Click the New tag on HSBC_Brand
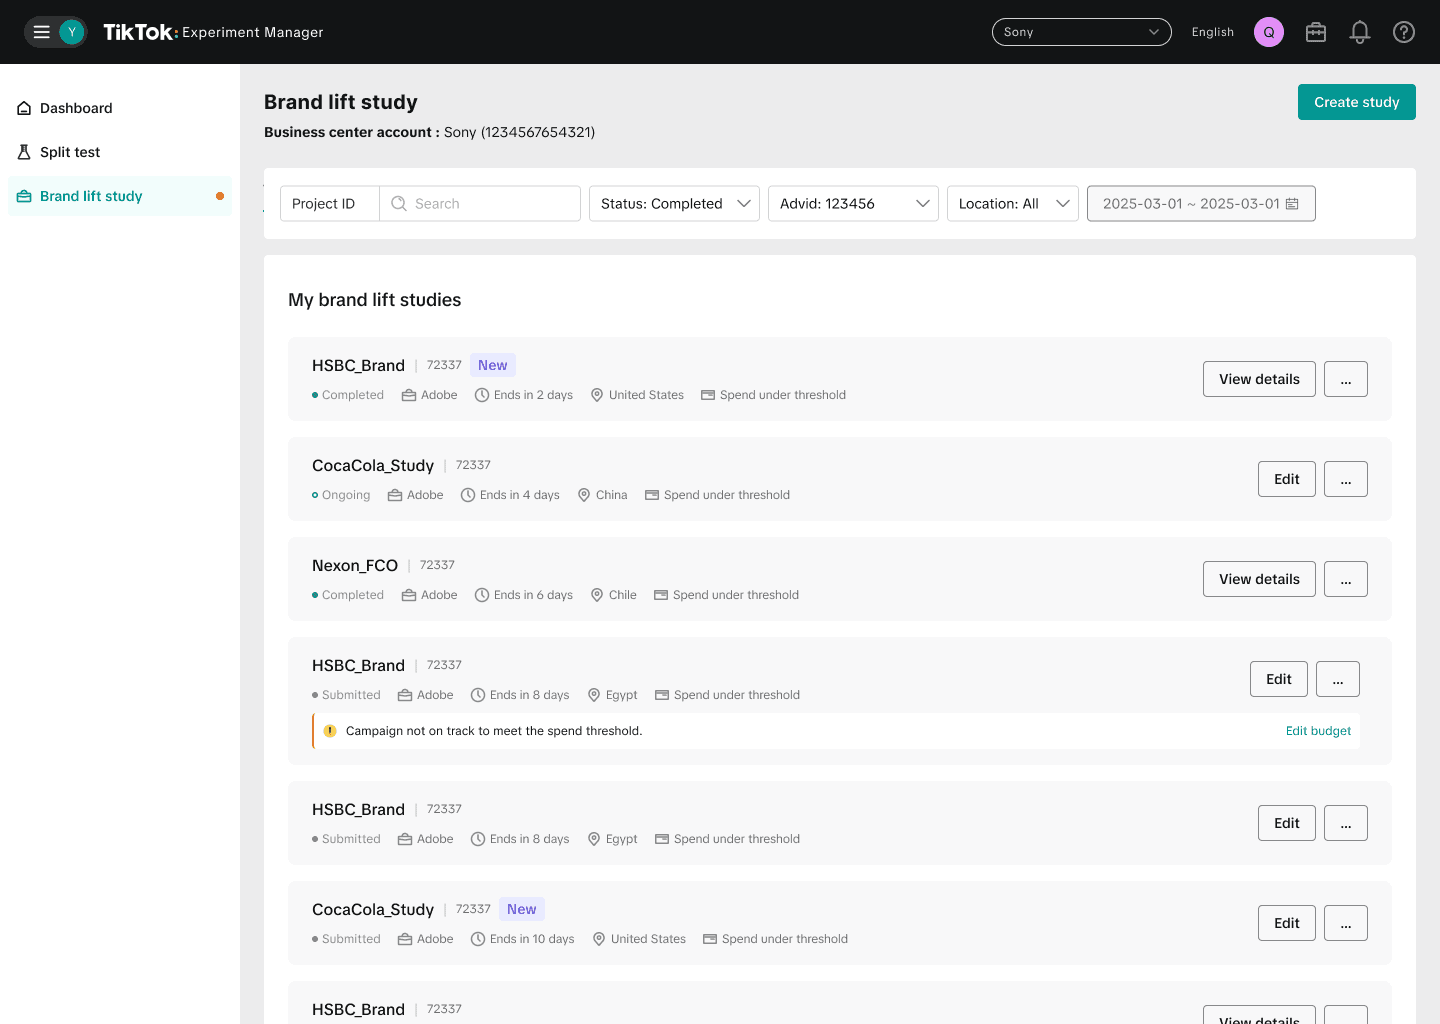 (492, 365)
